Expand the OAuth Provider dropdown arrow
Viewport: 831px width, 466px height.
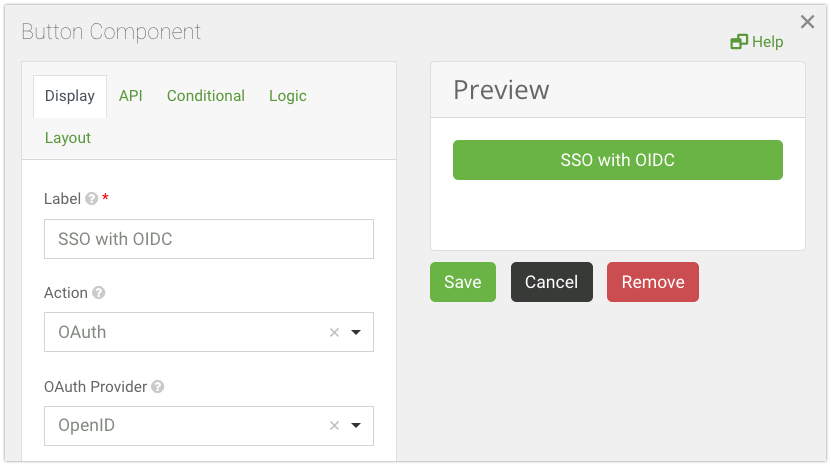pos(356,426)
